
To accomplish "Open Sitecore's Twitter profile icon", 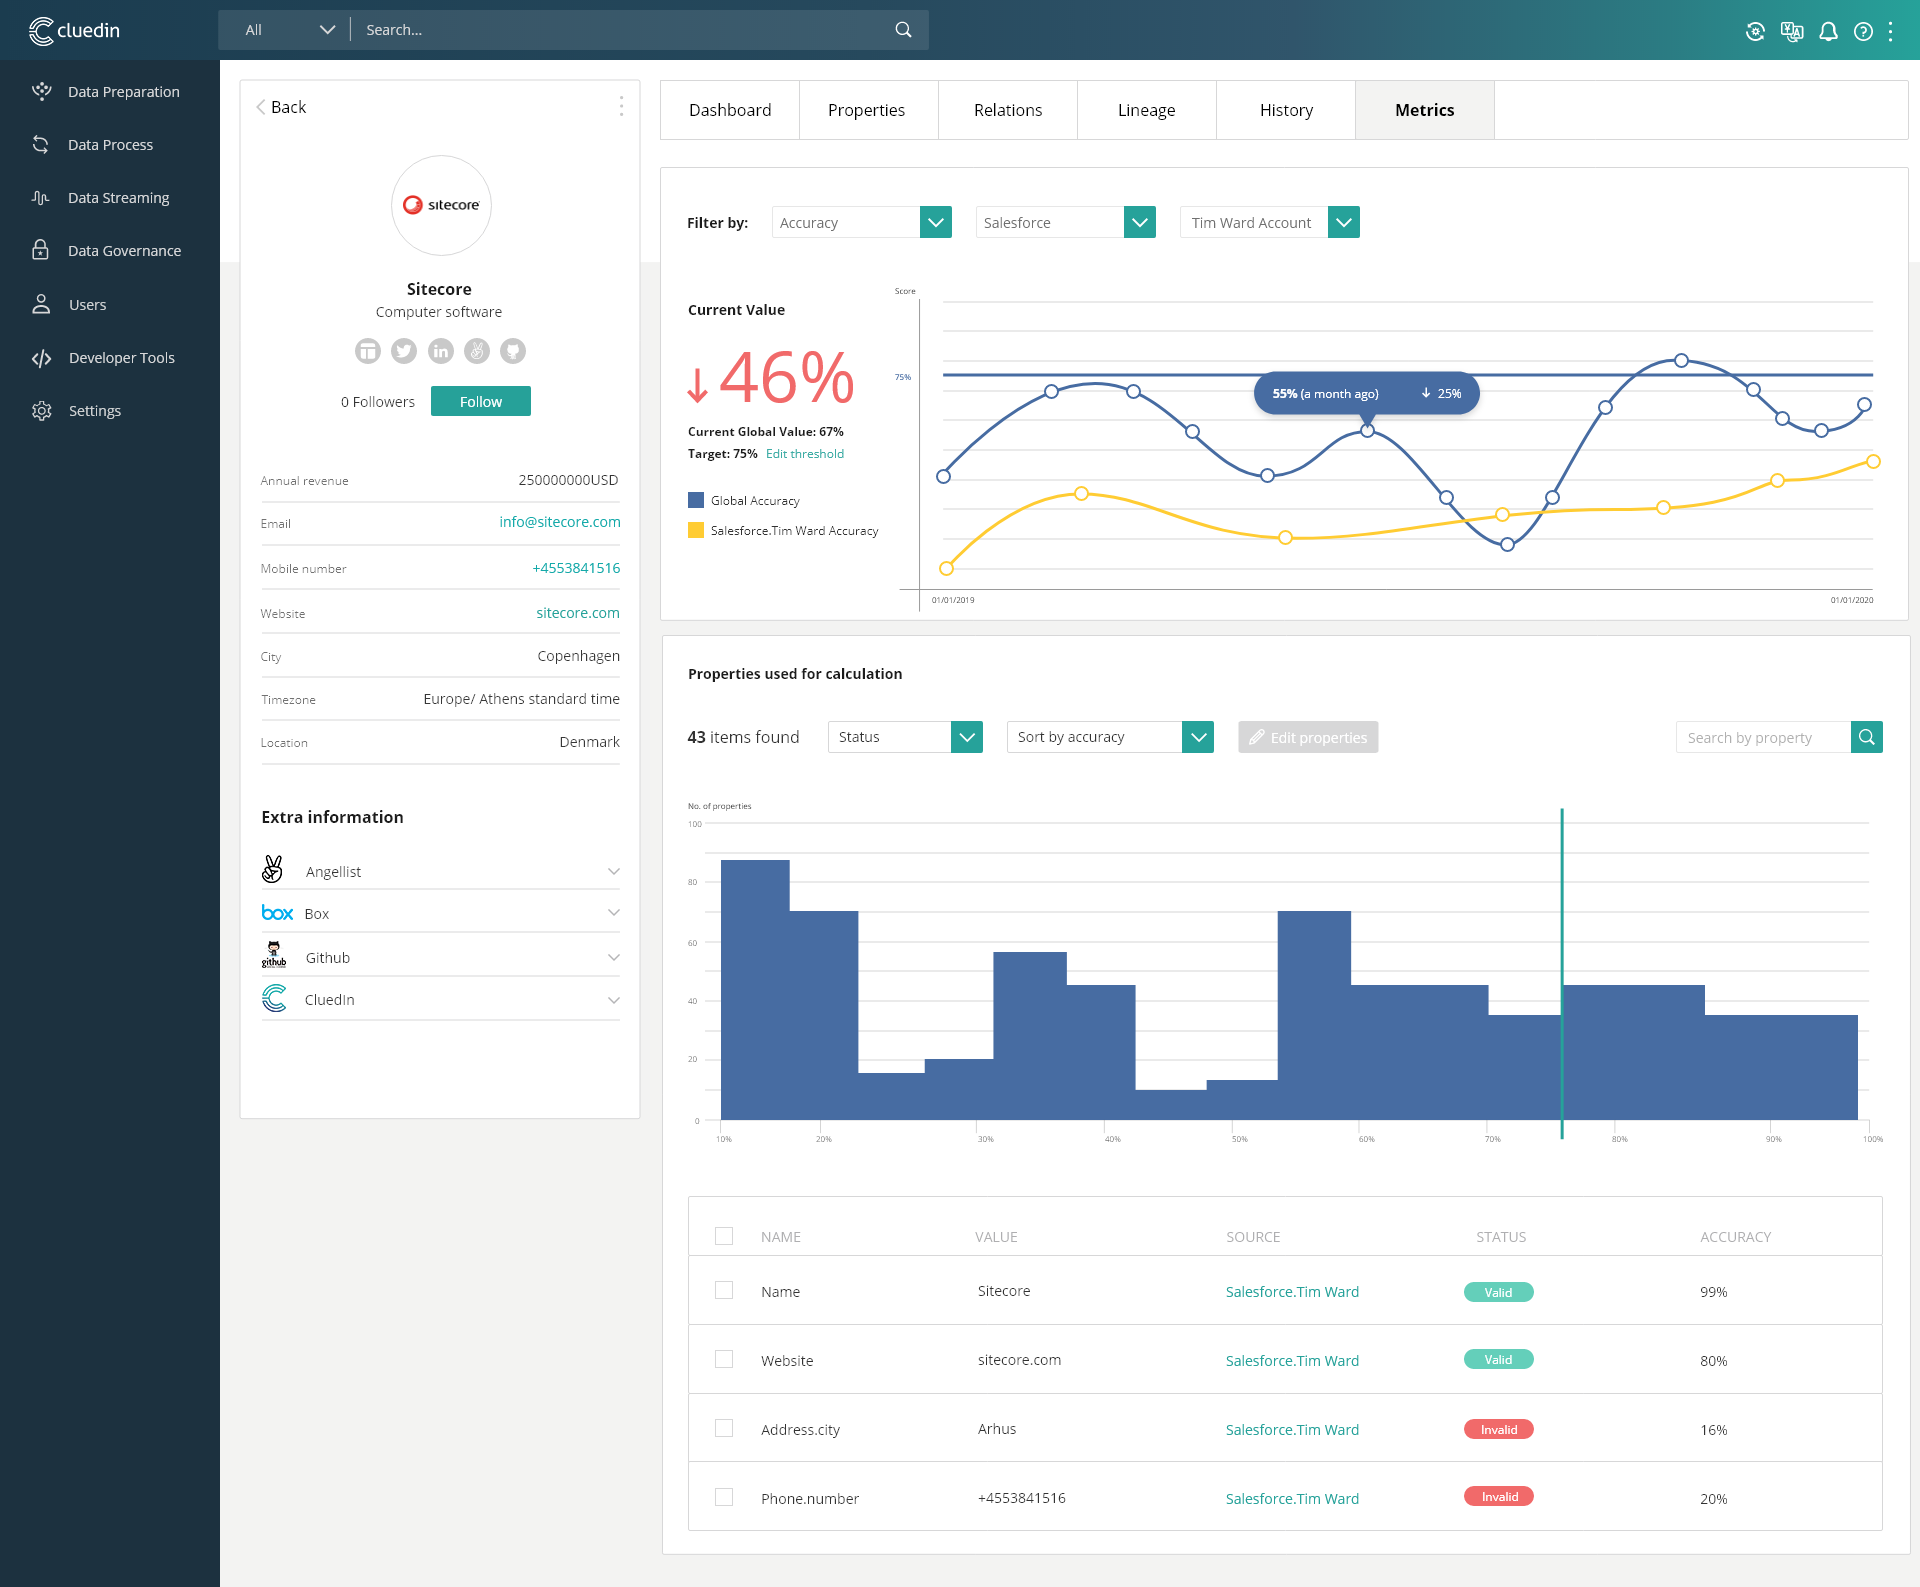I will pyautogui.click(x=404, y=351).
